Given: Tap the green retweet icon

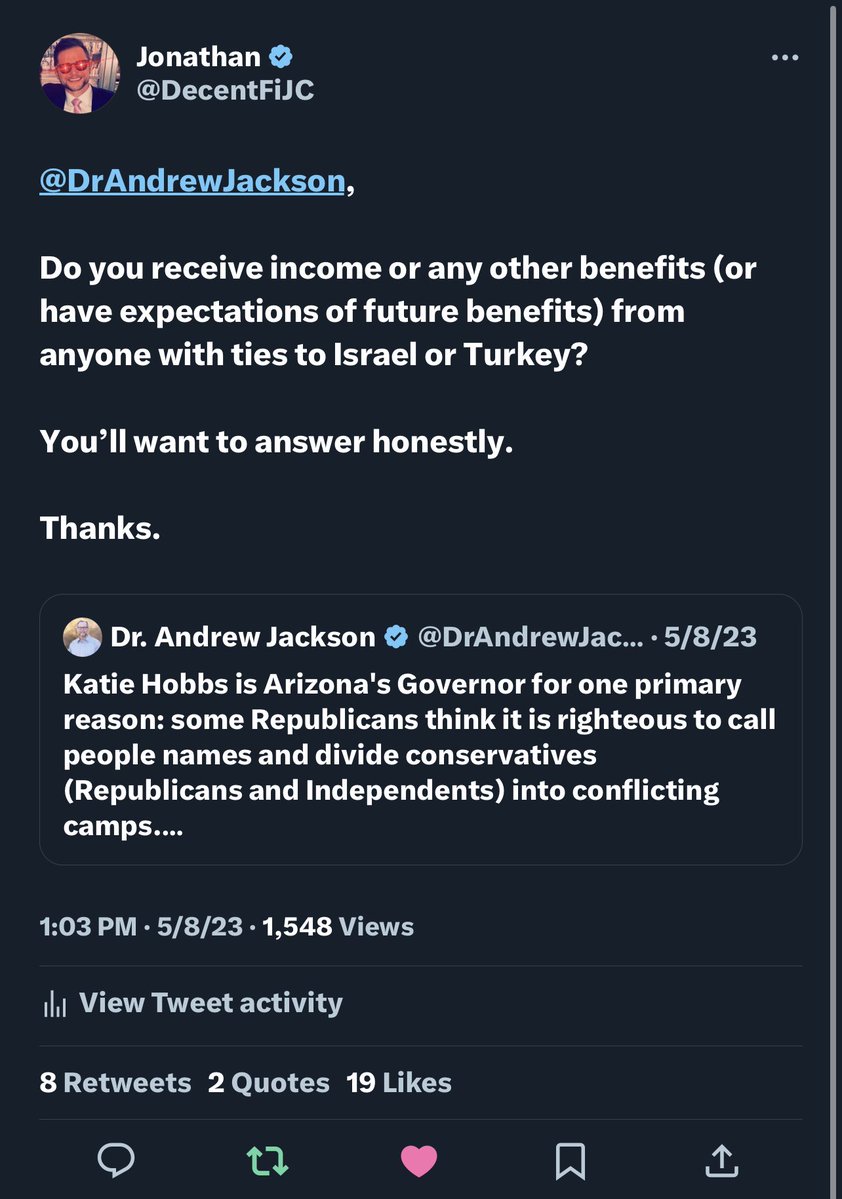Looking at the screenshot, I should [x=268, y=1160].
